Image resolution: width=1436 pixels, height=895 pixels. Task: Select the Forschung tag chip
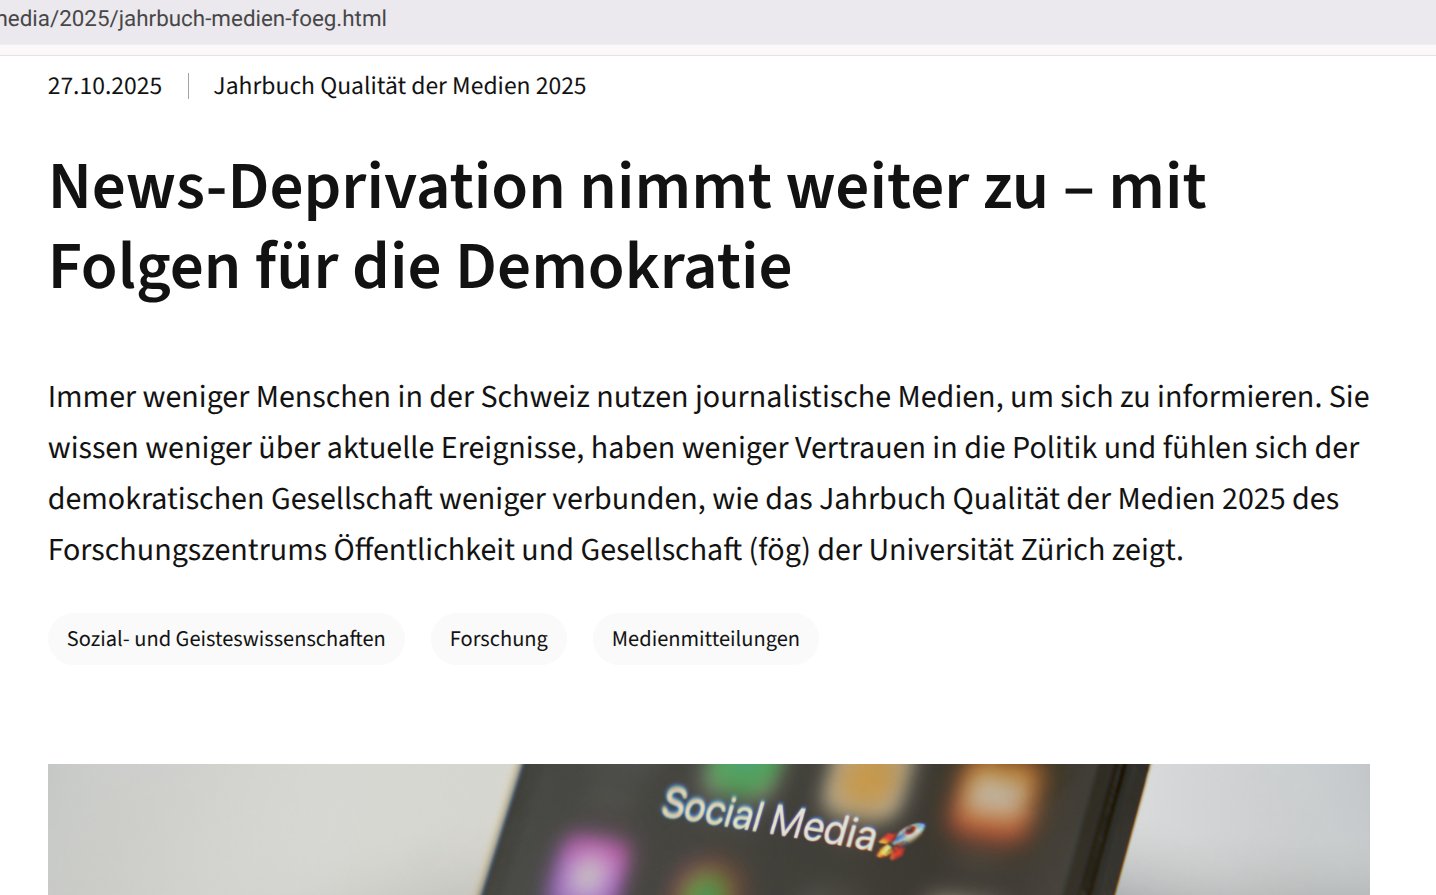click(498, 639)
